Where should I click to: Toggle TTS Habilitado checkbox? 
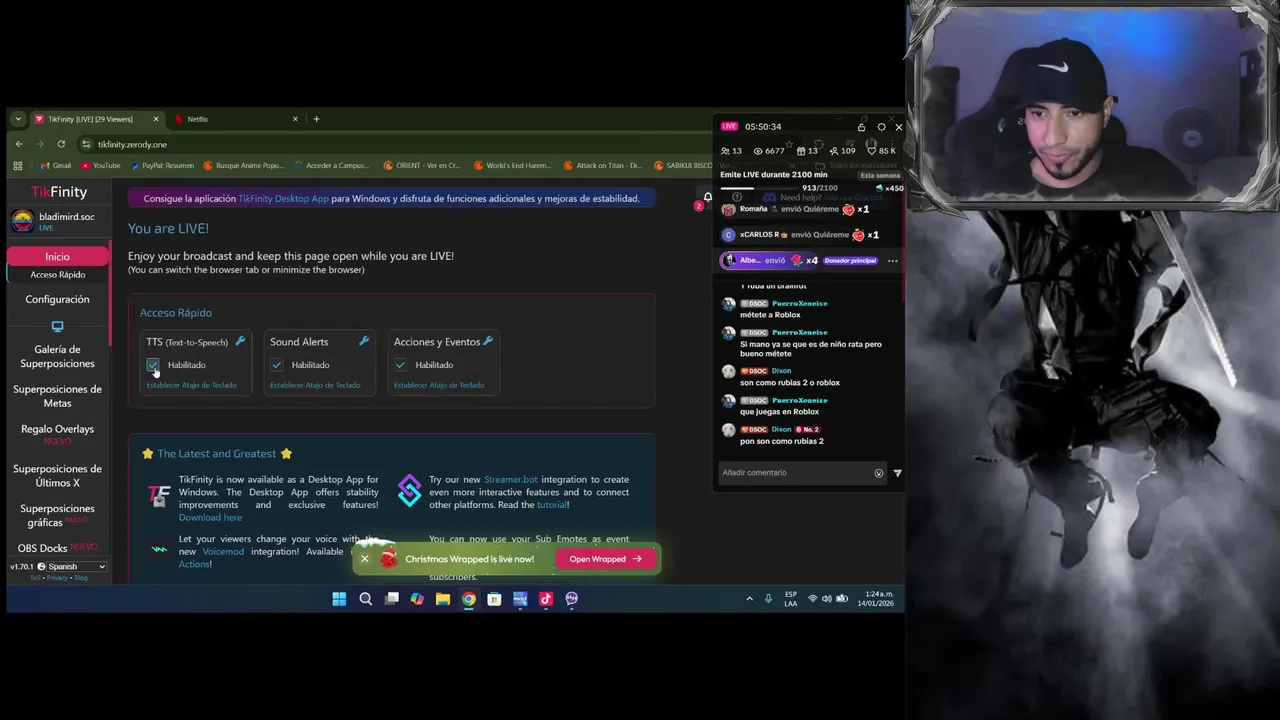pyautogui.click(x=153, y=365)
